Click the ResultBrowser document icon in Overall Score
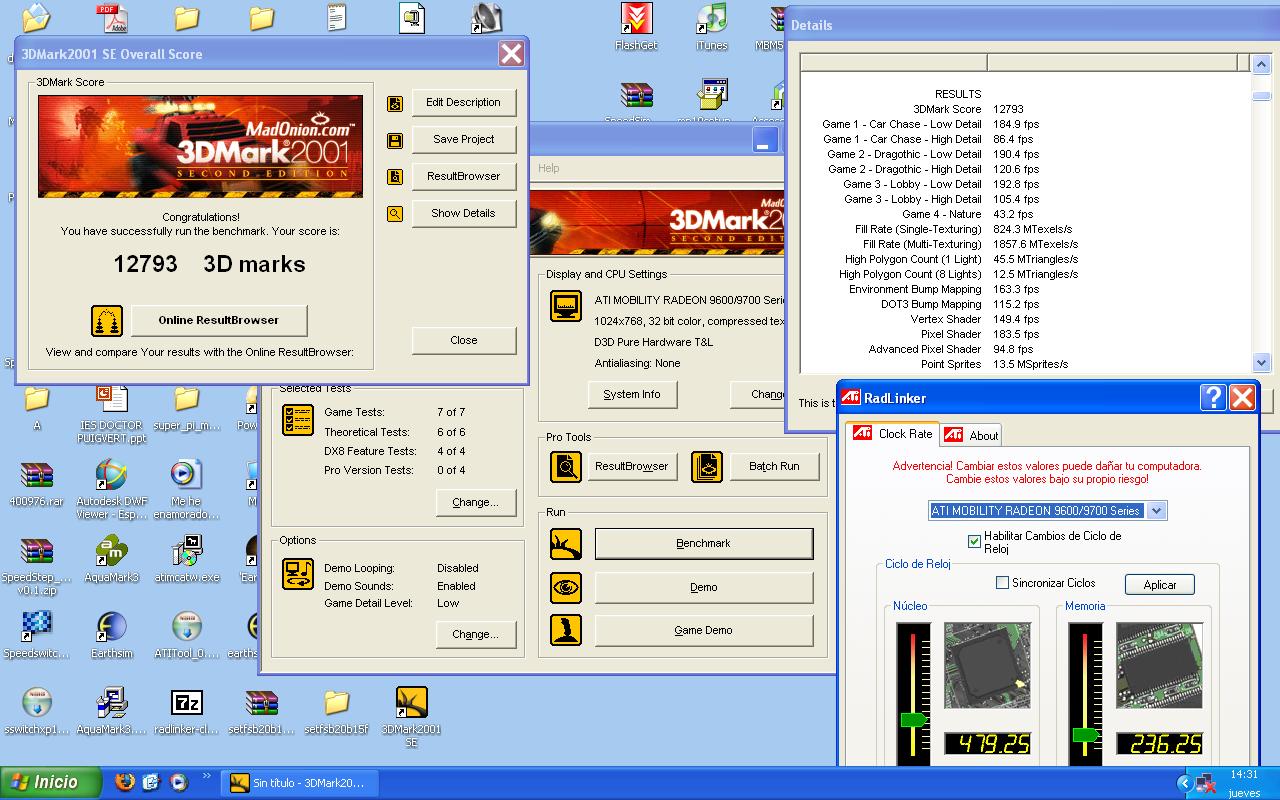The image size is (1280, 800). point(395,177)
